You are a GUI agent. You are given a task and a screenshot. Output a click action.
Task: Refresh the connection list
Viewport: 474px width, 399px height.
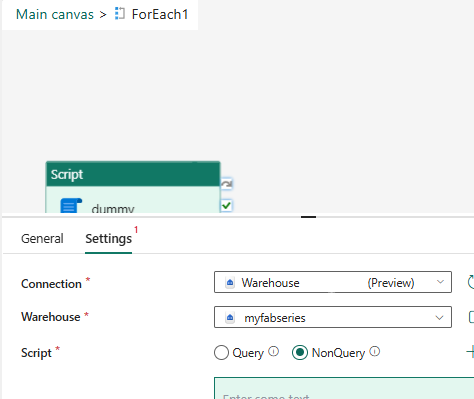(471, 282)
